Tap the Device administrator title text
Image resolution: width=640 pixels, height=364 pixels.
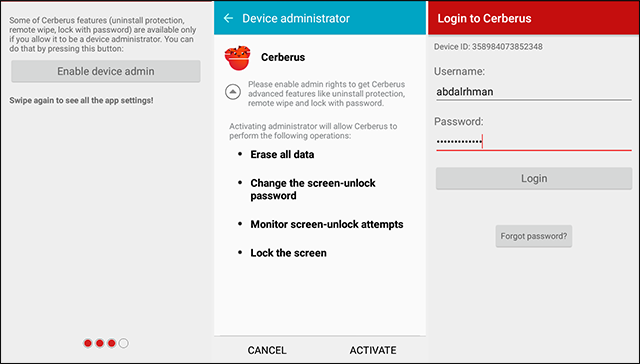pyautogui.click(x=296, y=18)
